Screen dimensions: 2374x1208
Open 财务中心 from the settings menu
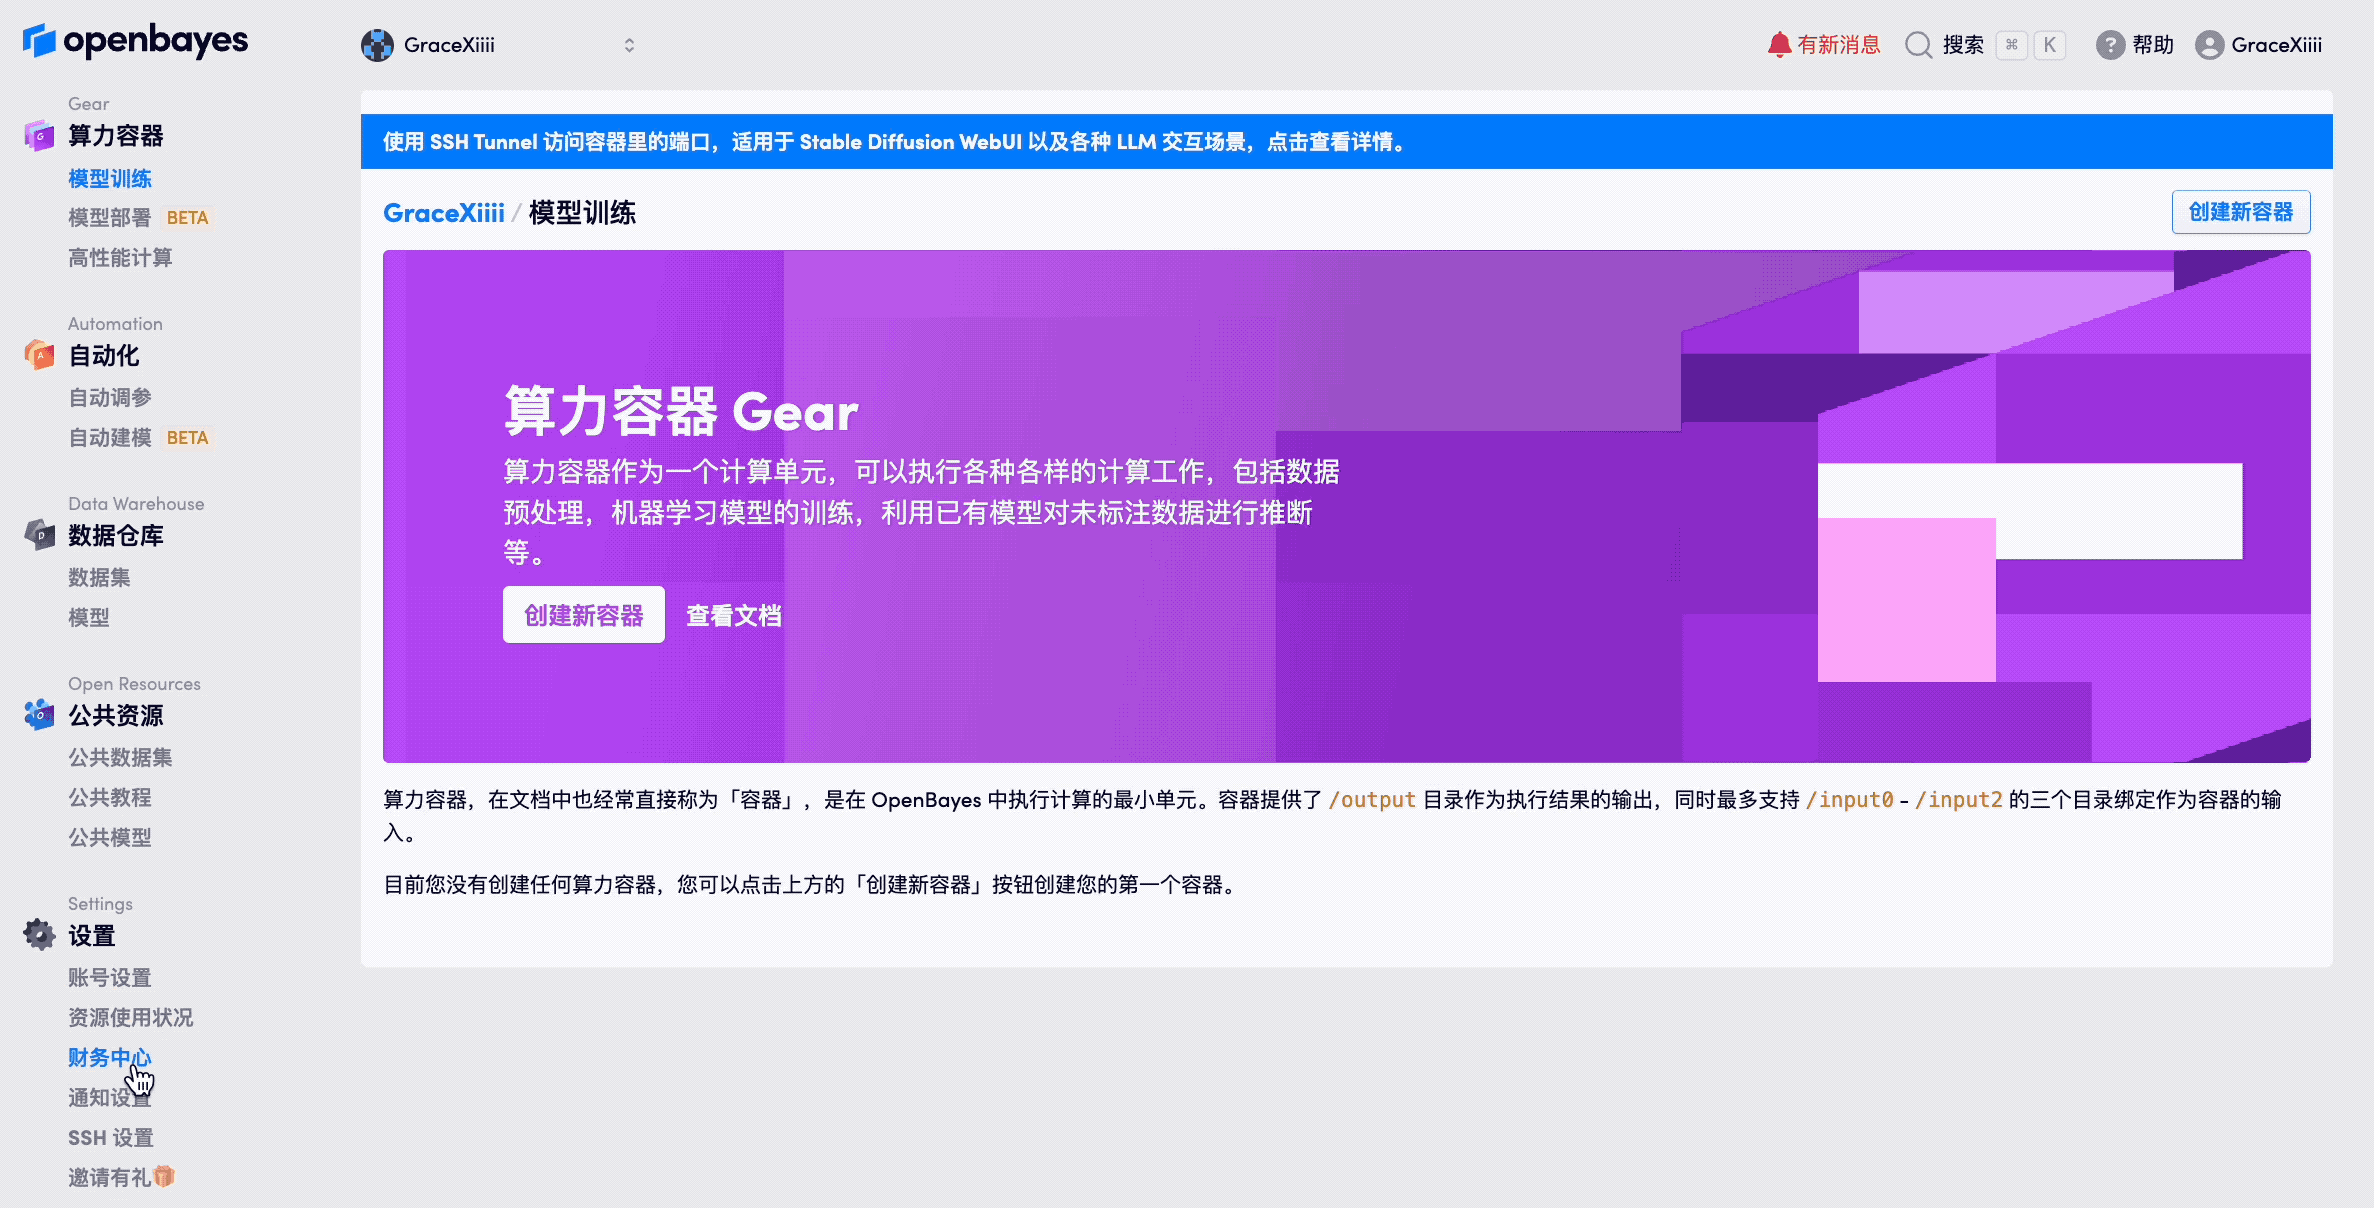pos(110,1058)
